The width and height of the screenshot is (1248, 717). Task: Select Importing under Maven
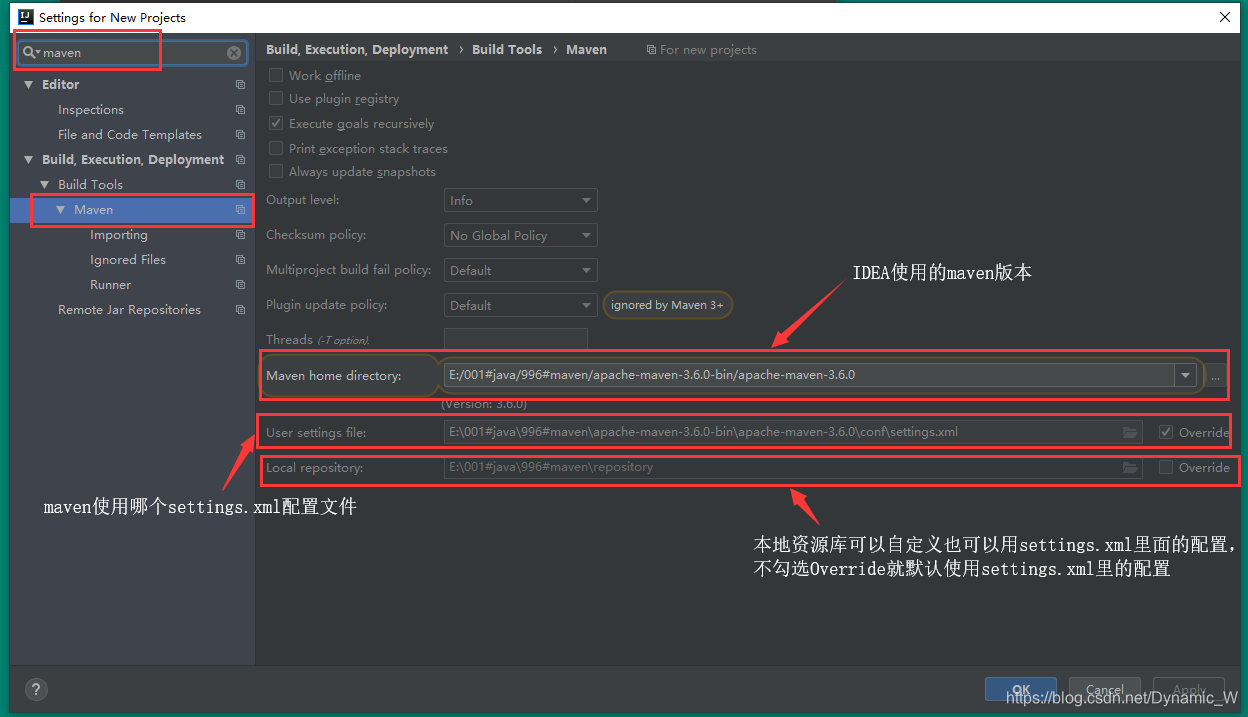coord(119,235)
